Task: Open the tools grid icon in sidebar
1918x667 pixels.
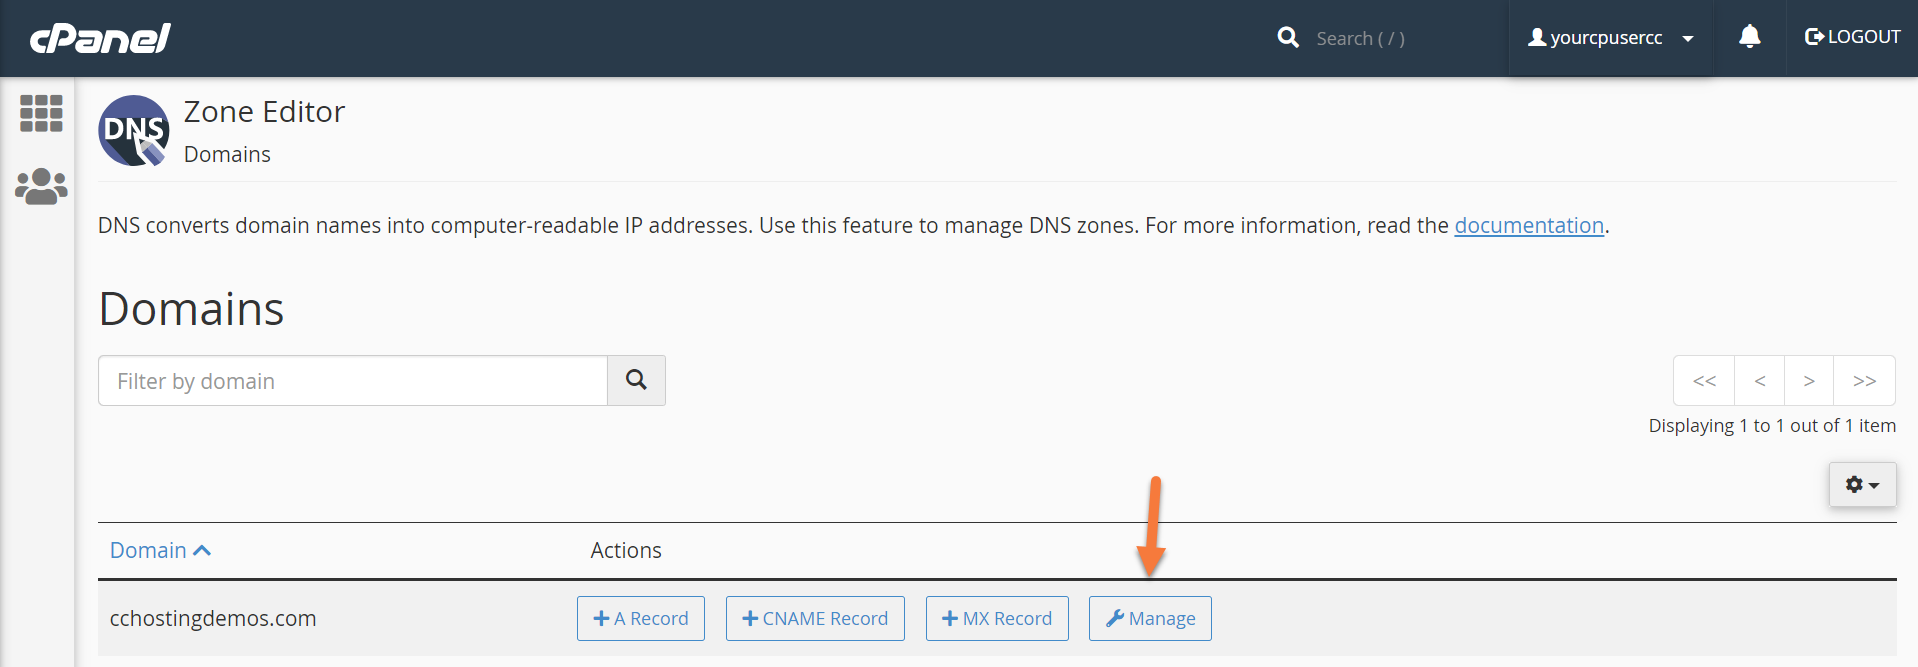Action: pos(41,113)
